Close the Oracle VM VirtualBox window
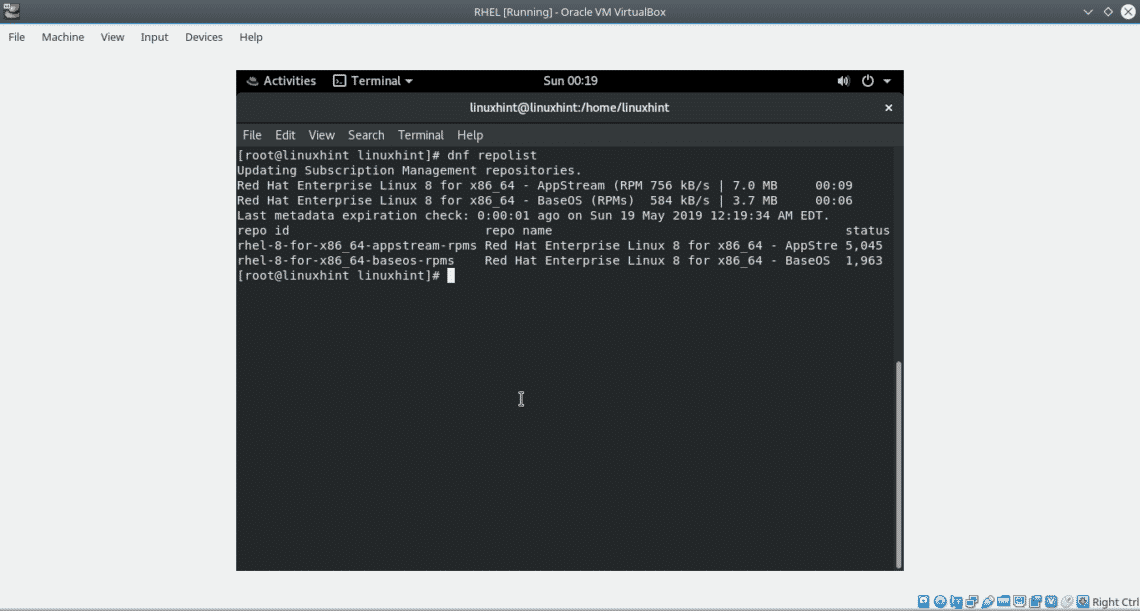The width and height of the screenshot is (1140, 611). tap(1127, 12)
